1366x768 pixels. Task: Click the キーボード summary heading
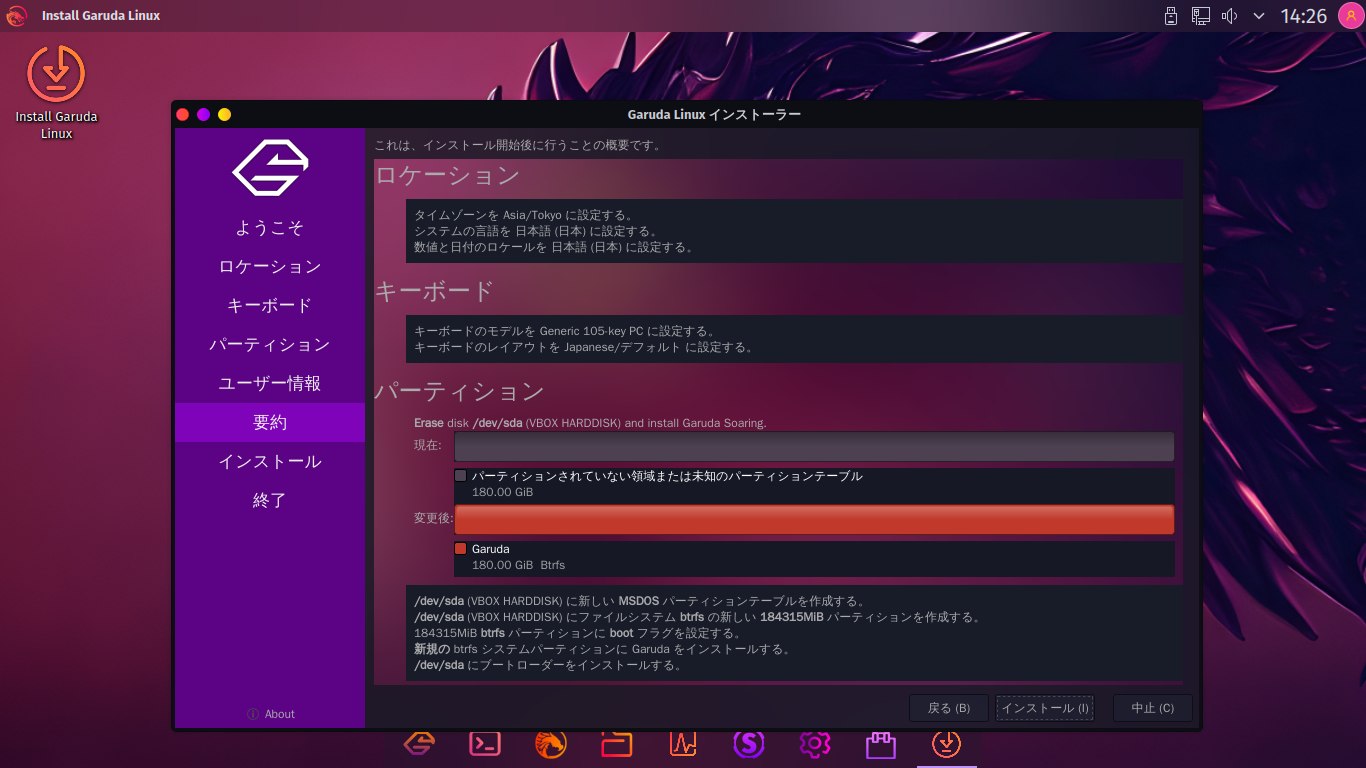435,291
